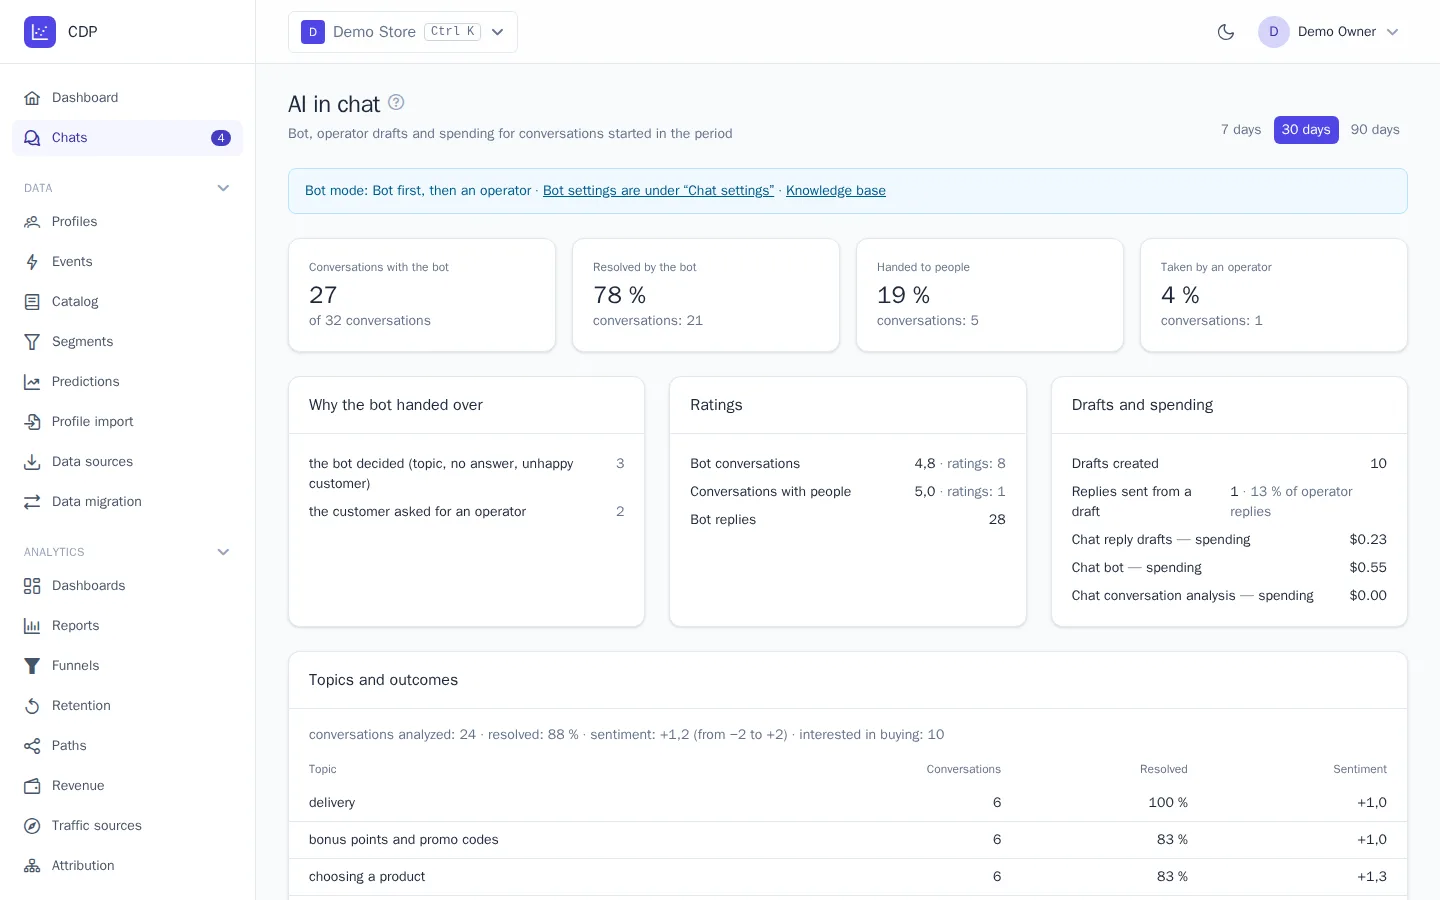The image size is (1440, 900).
Task: Click the delivery topic row
Action: [848, 803]
